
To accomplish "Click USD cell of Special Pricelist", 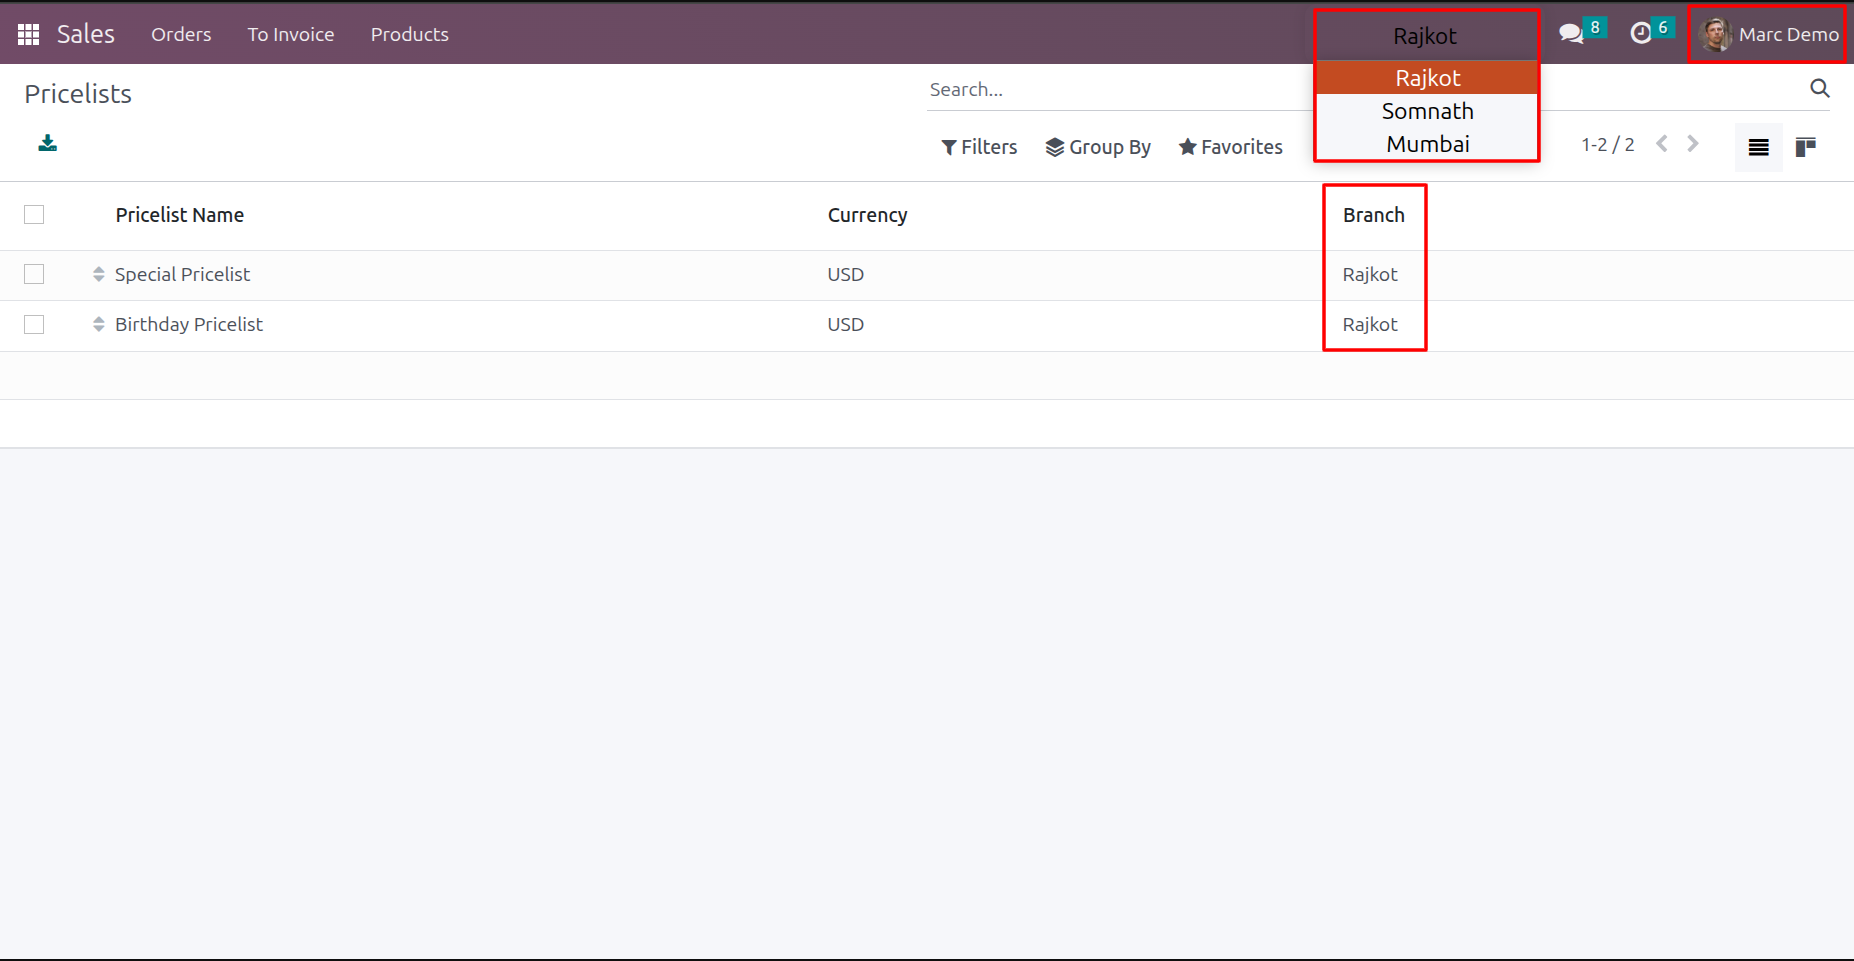I will coord(845,274).
